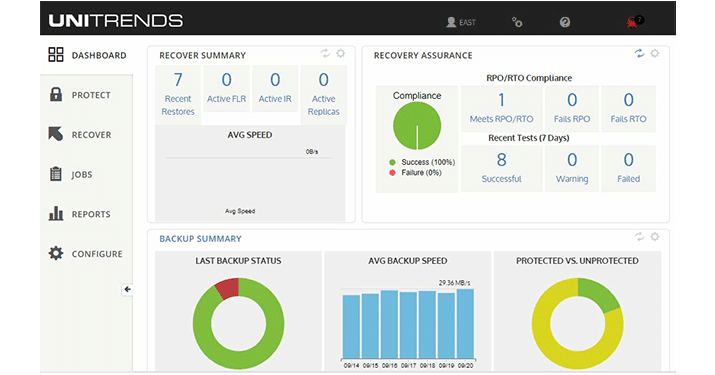The image size is (715, 375).
Task: Click the 29.36 MB/s speed value
Action: 454,283
